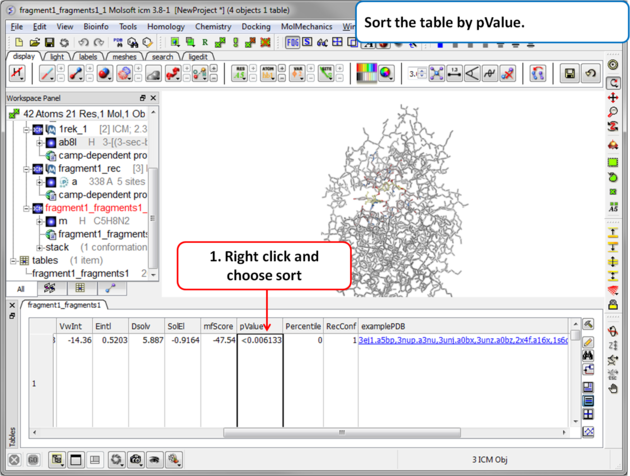Open the Chemistry menu
The image size is (630, 476).
(213, 27)
